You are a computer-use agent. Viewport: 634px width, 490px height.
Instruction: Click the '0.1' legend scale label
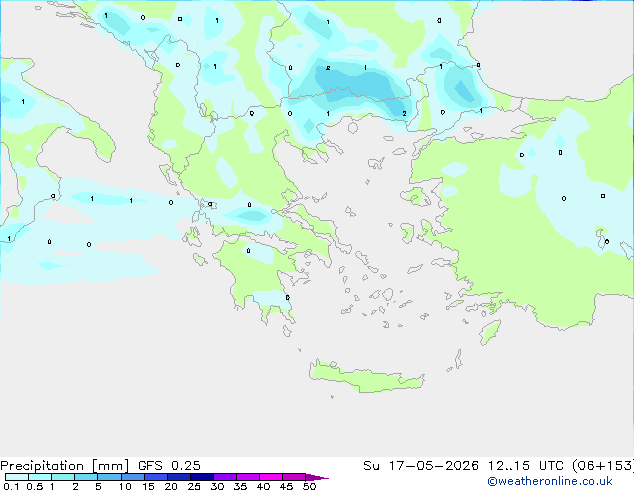[x=11, y=486]
